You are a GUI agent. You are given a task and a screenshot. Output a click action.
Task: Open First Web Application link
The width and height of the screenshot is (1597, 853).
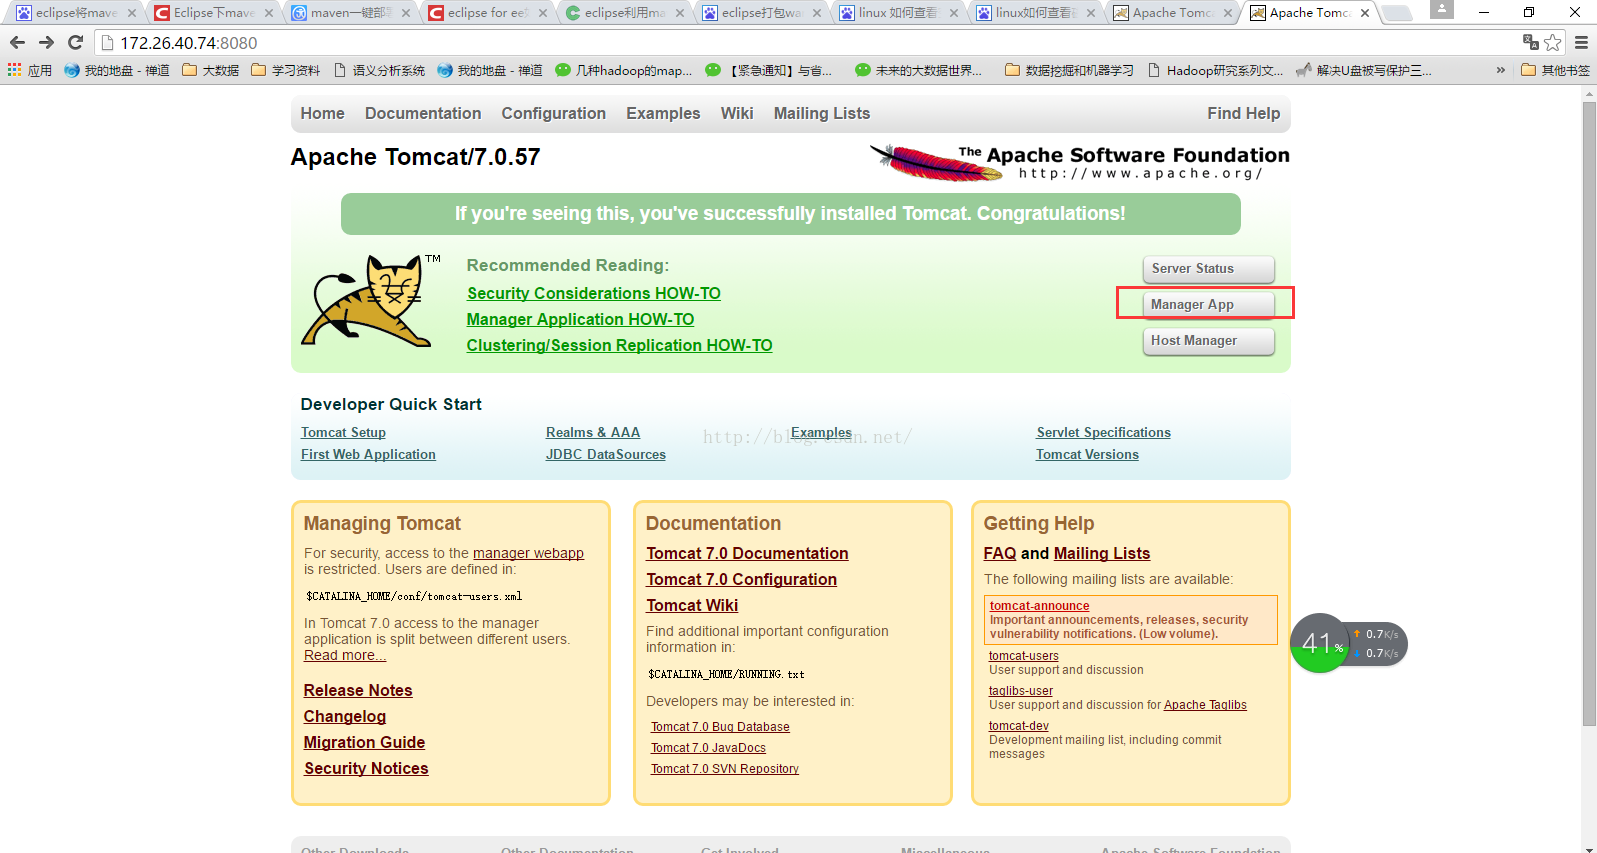point(368,454)
